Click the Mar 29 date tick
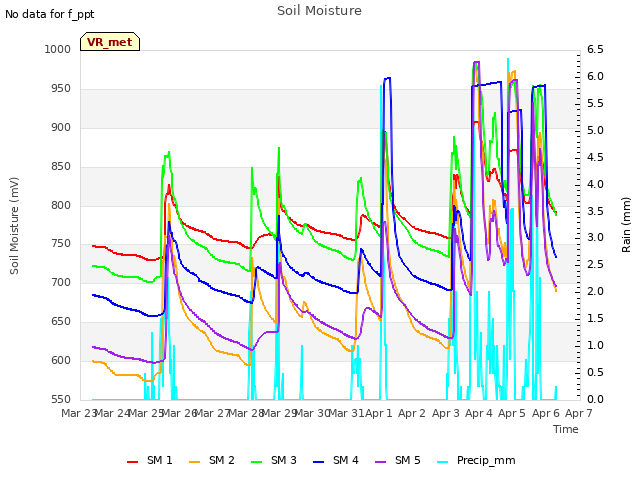 279,413
